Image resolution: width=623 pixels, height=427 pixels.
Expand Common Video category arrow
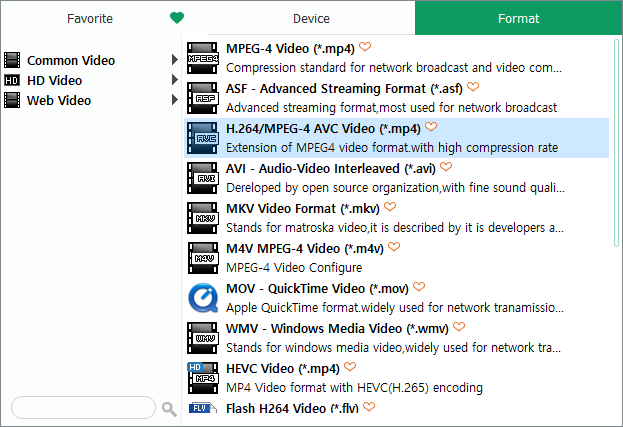tap(174, 60)
